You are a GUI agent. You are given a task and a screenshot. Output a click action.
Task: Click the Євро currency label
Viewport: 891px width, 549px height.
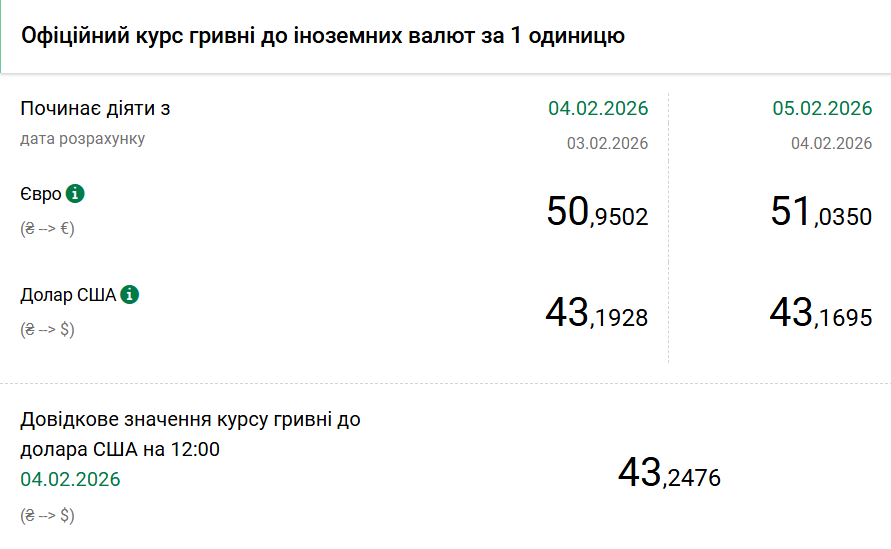(41, 194)
